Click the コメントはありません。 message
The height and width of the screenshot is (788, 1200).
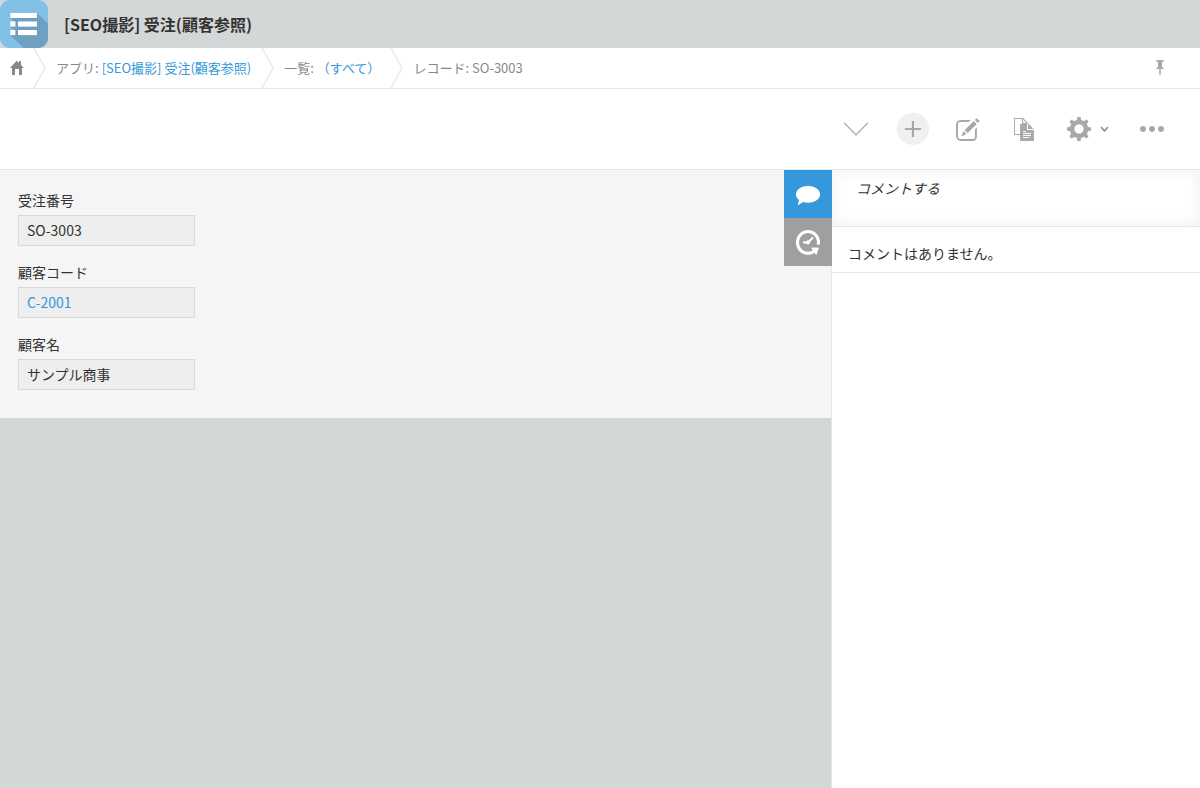[922, 255]
